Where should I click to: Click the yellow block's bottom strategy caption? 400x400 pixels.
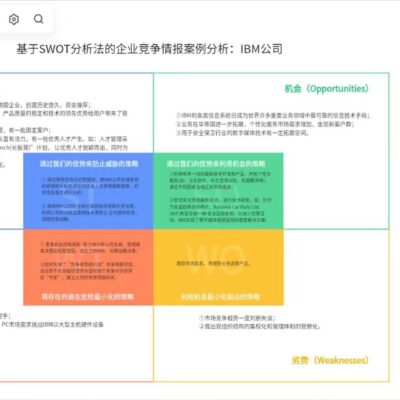click(x=220, y=296)
